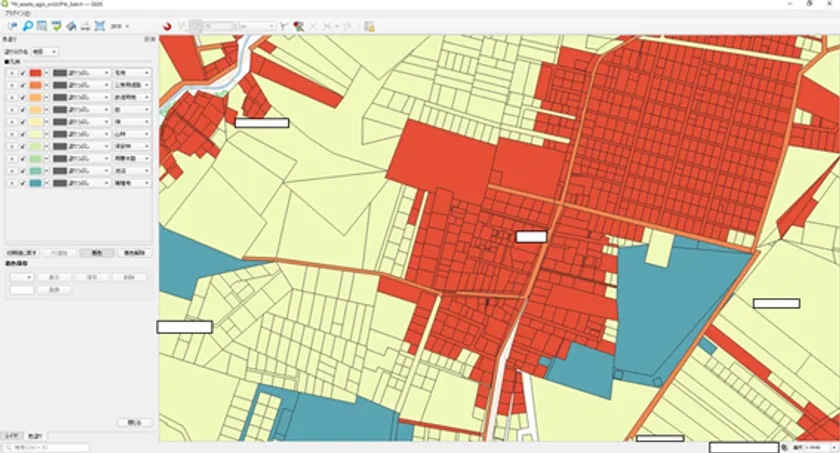This screenshot has height=453, width=840.
Task: Open the scale dropdown in the status bar
Action: (x=820, y=447)
